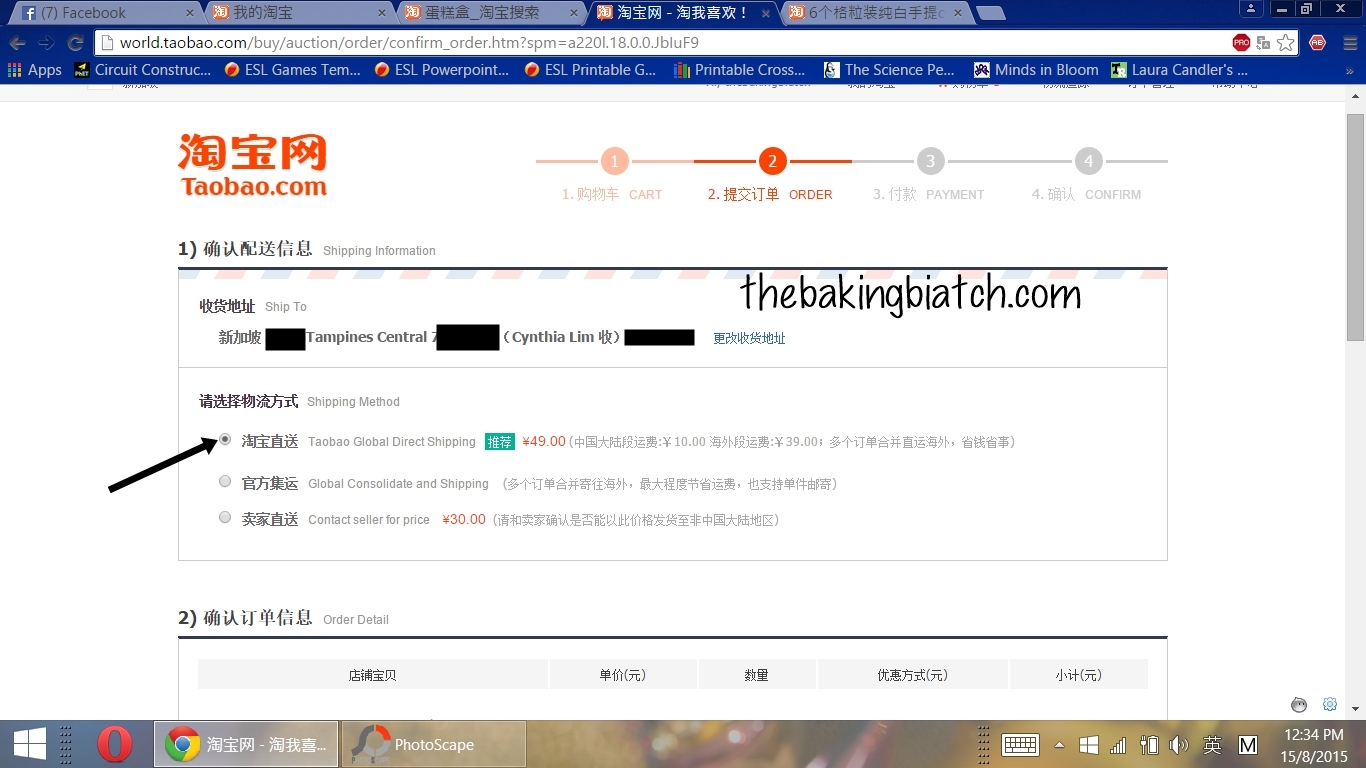Screen dimensions: 1366x768
Task: Open the Adblock extension icon
Action: 1317,43
